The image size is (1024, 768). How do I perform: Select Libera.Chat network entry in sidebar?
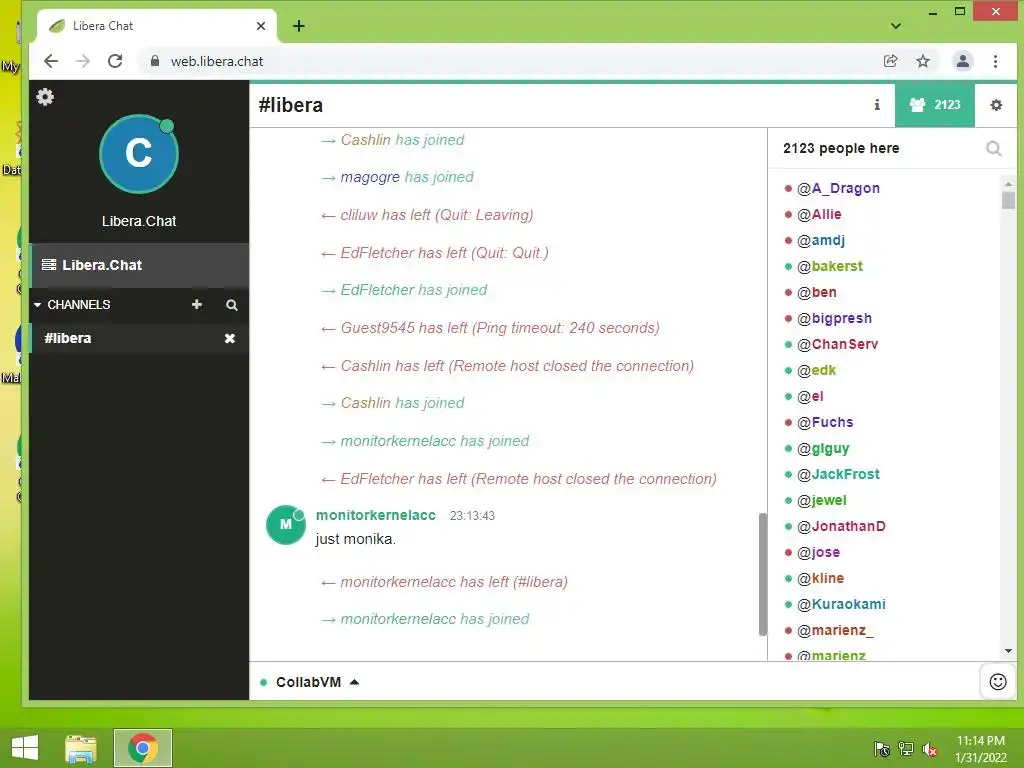tap(139, 265)
